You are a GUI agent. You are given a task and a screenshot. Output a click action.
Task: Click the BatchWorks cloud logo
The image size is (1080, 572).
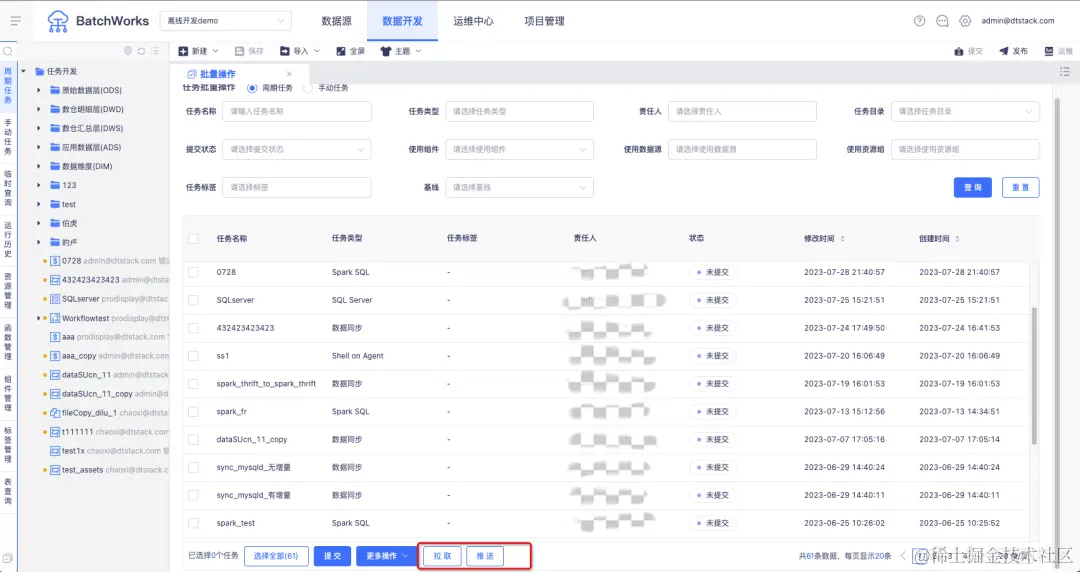(x=58, y=21)
